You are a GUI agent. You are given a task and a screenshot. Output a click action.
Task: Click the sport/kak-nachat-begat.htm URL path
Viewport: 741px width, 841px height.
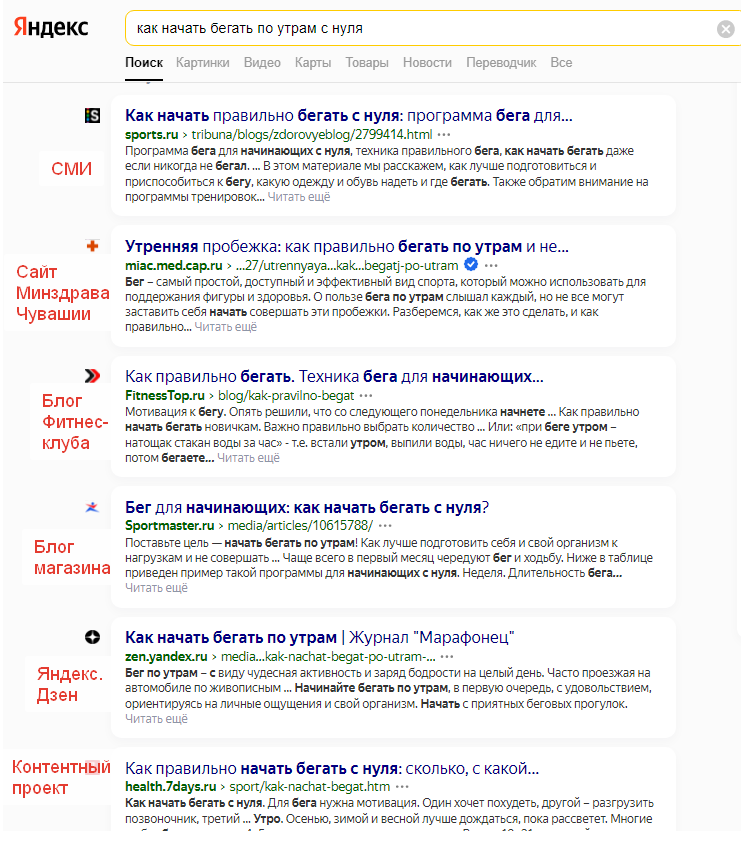point(309,787)
